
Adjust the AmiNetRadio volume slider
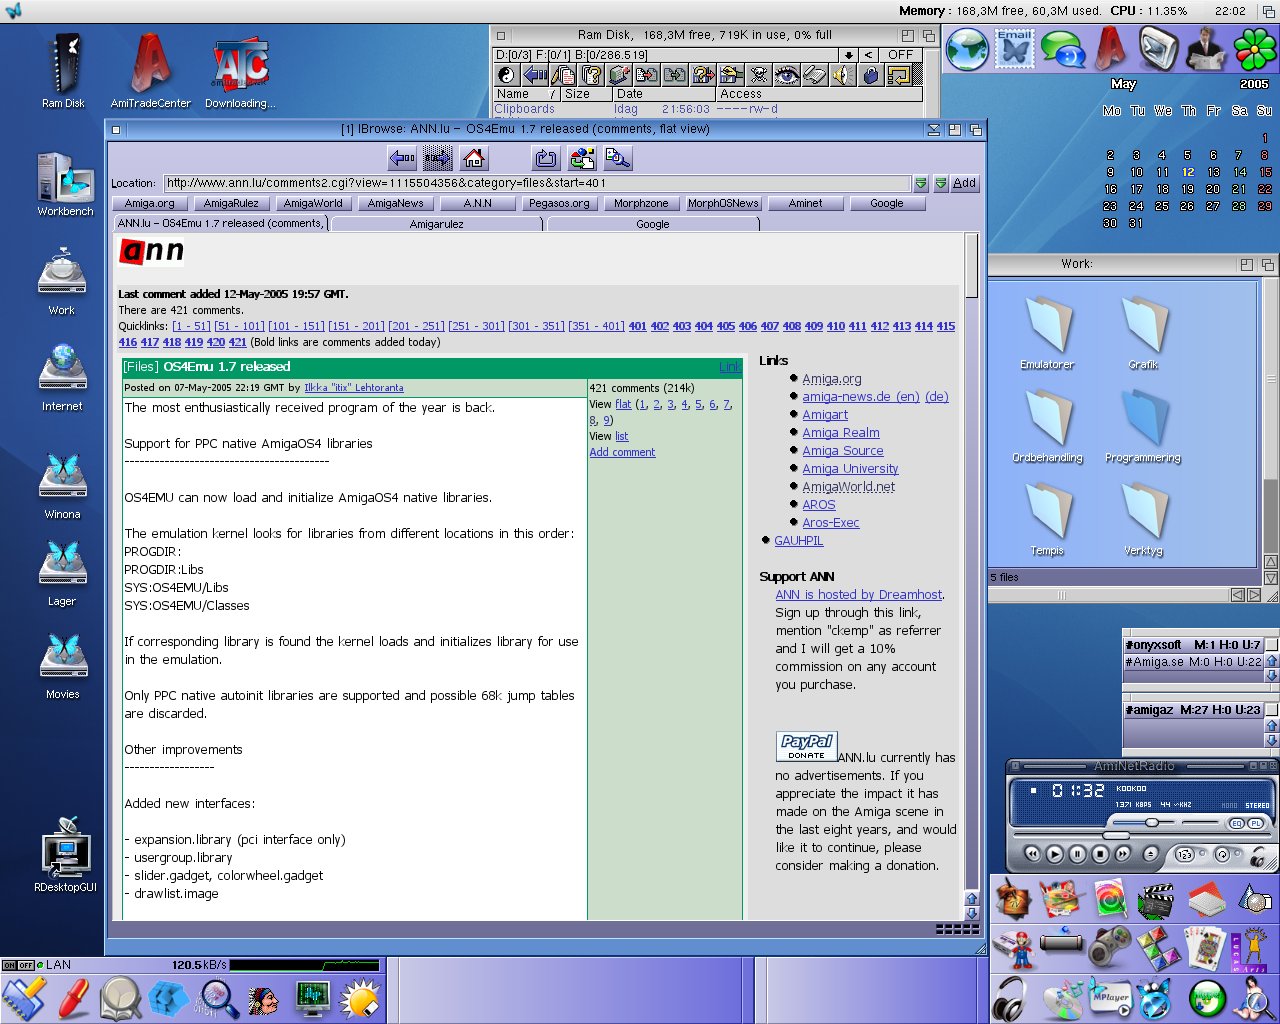(x=1152, y=822)
